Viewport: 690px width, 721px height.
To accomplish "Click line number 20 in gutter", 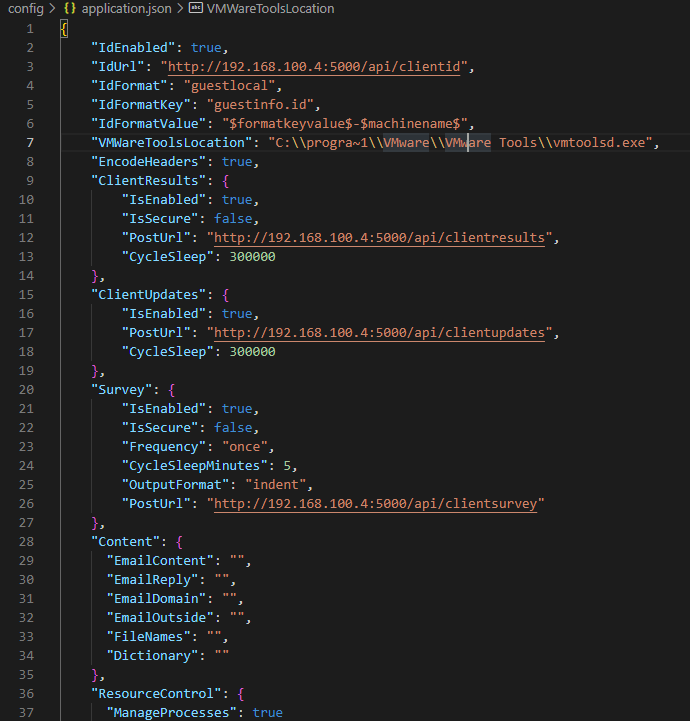I will pos(26,389).
